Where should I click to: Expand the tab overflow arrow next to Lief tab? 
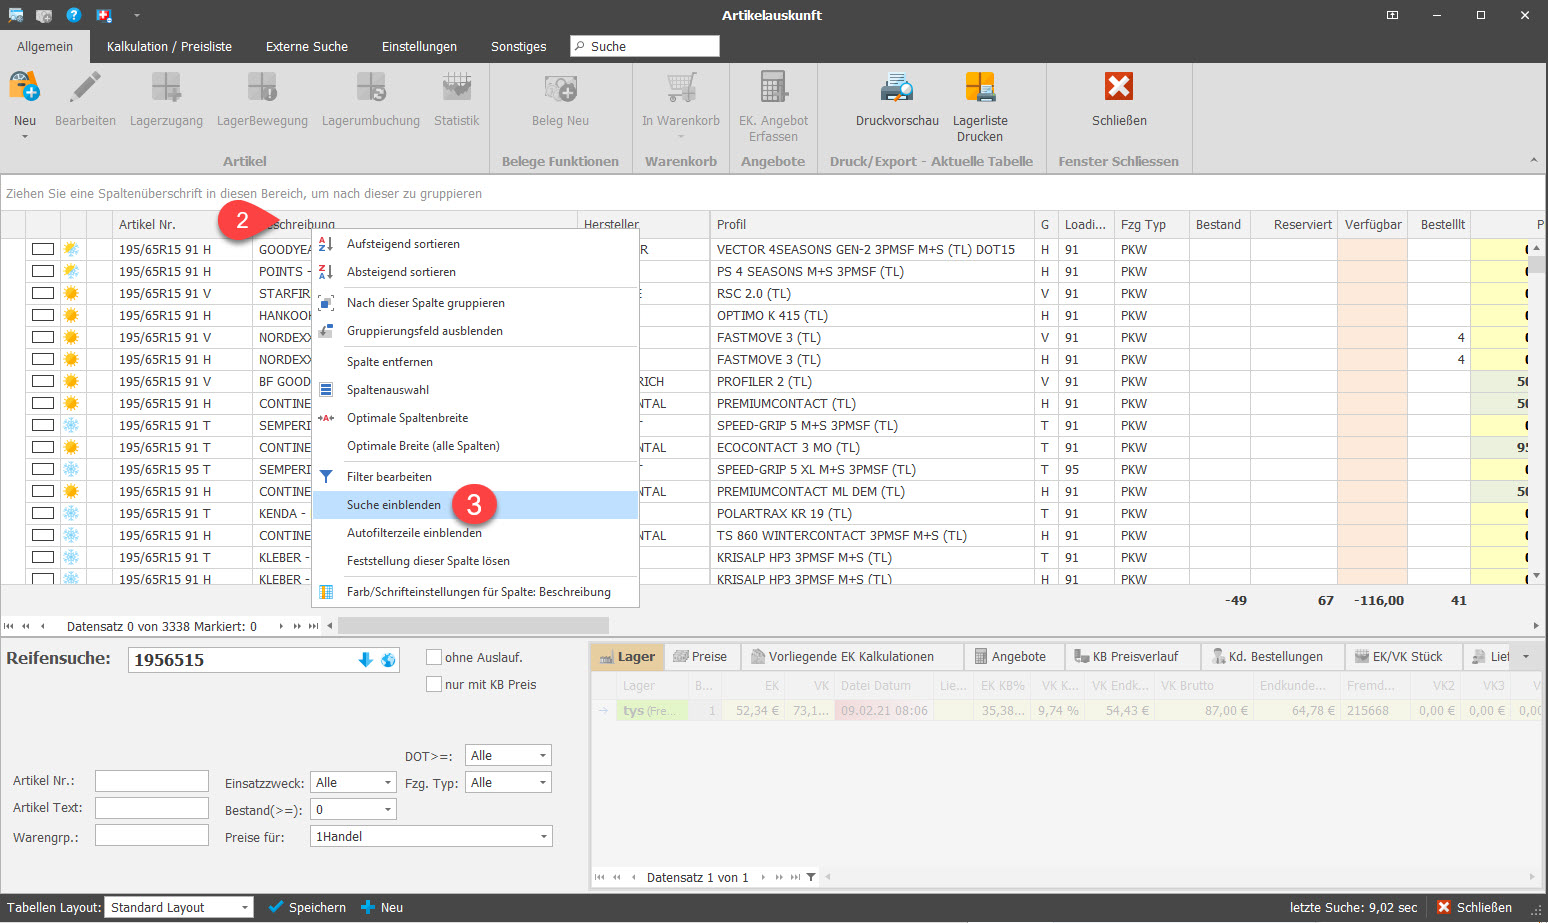point(1525,656)
